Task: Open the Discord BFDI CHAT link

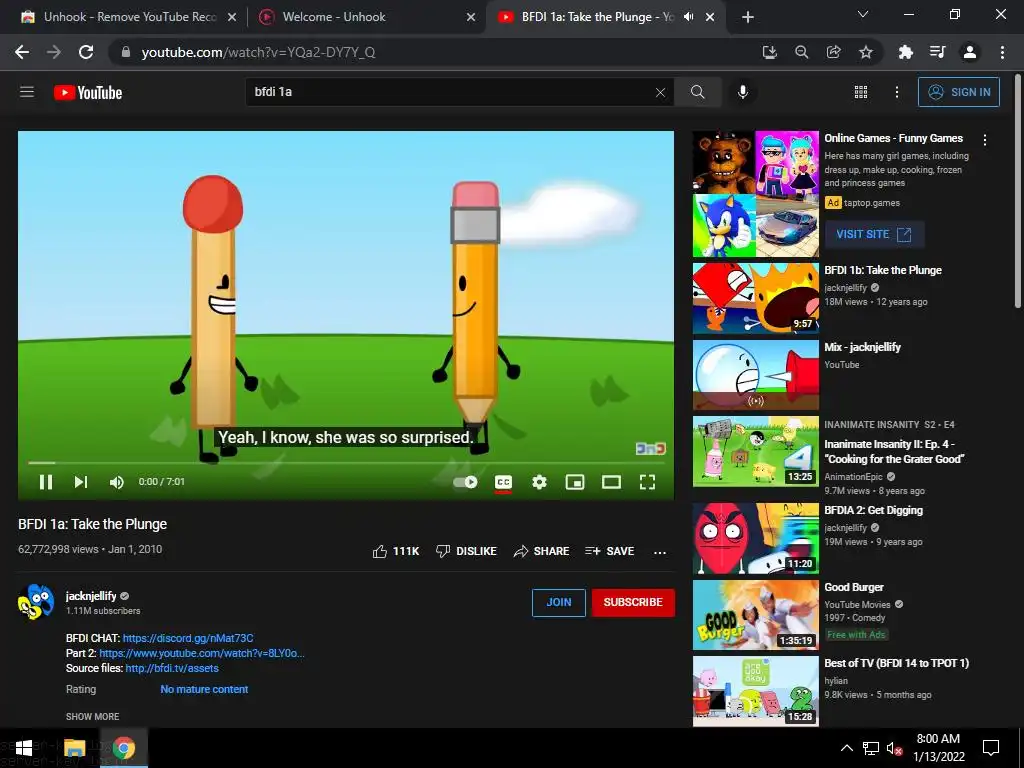Action: tap(188, 638)
